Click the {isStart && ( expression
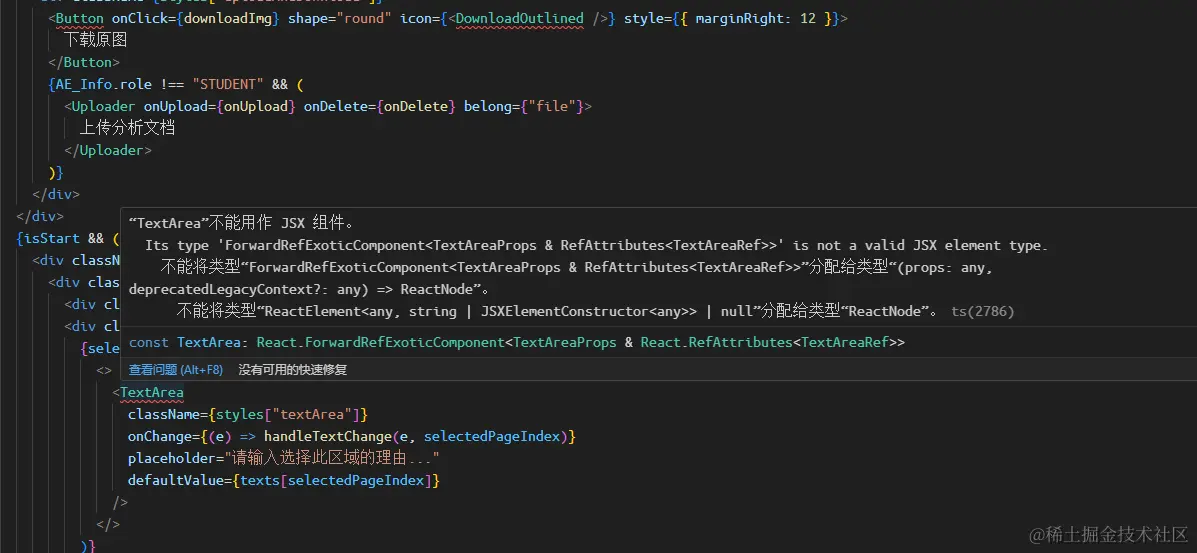 pyautogui.click(x=68, y=238)
